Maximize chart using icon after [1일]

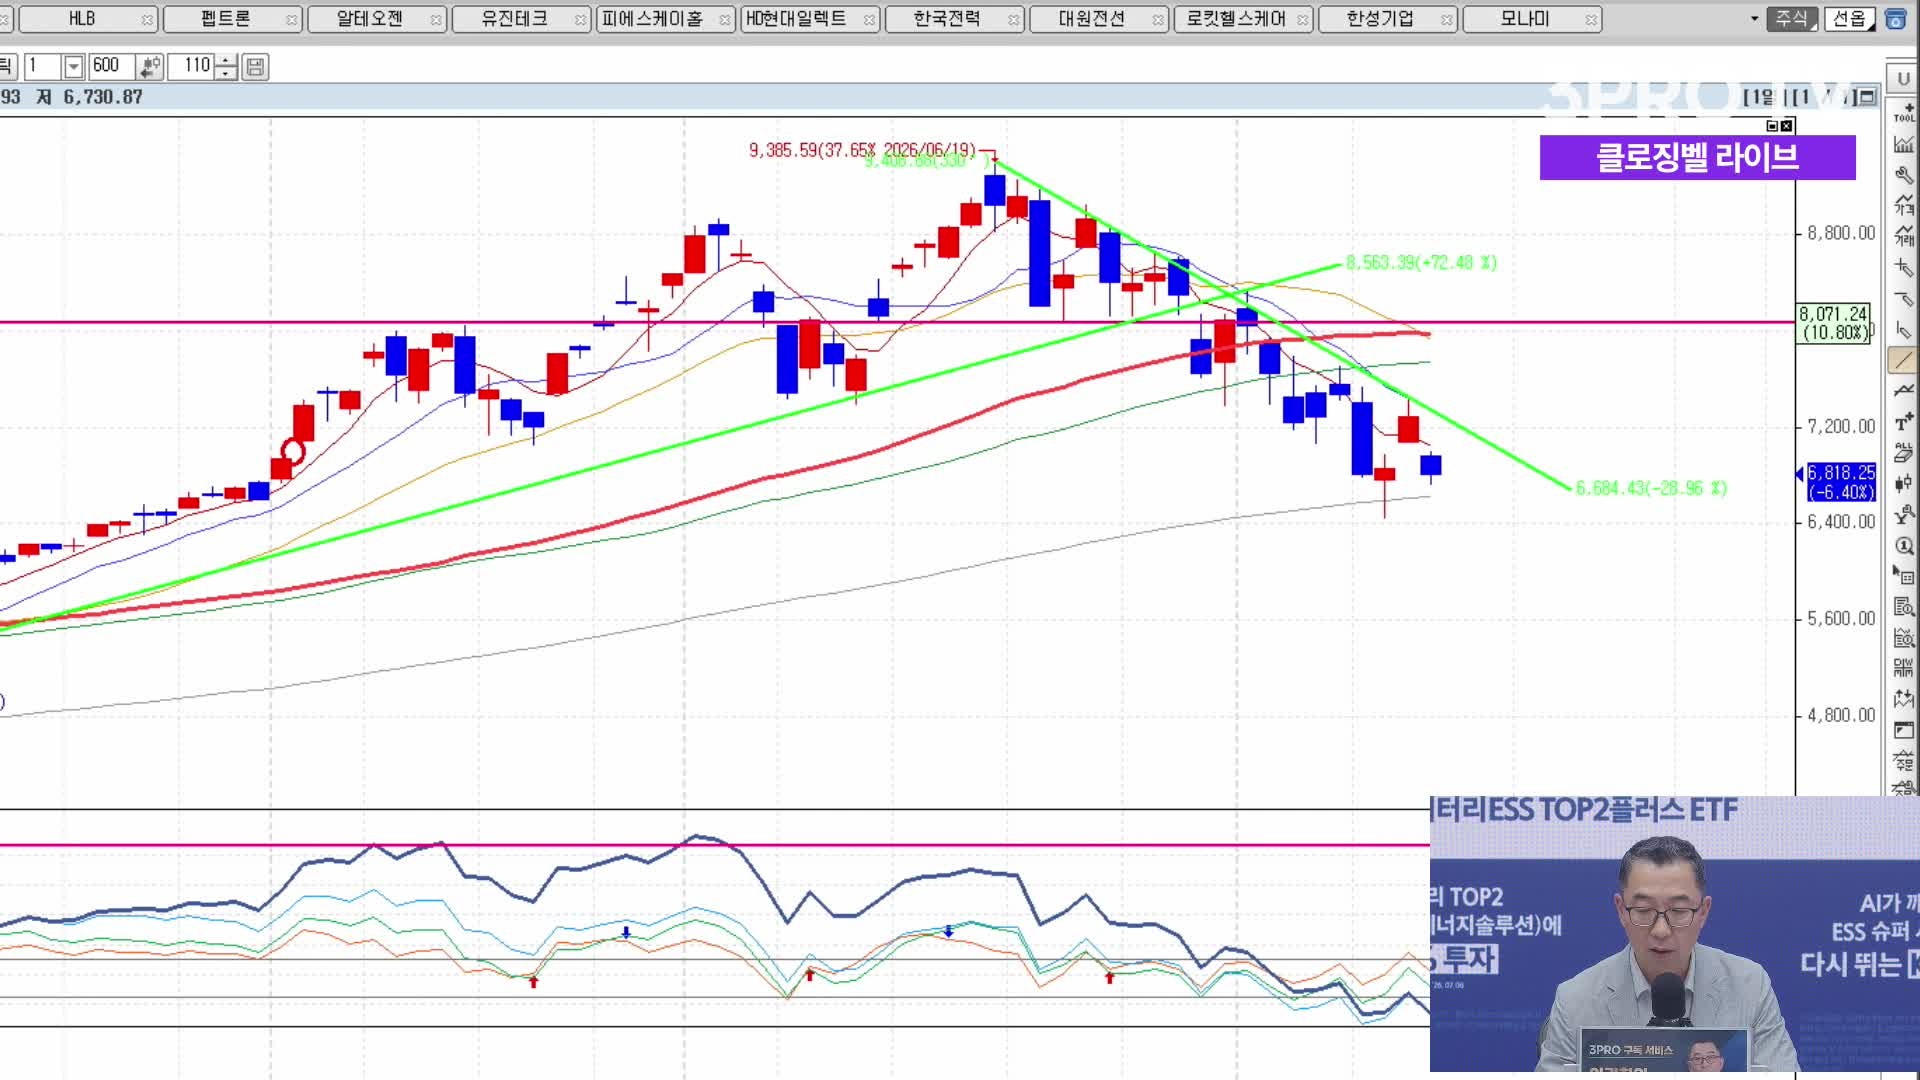point(1867,97)
